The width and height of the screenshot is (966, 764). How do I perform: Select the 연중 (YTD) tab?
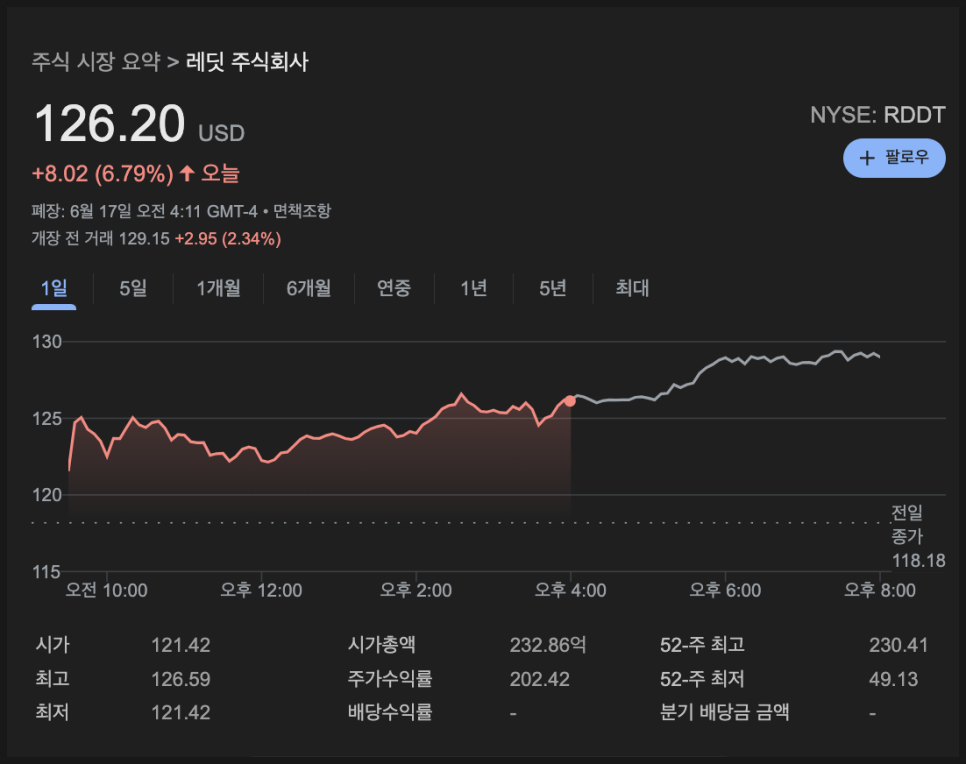pos(394,288)
